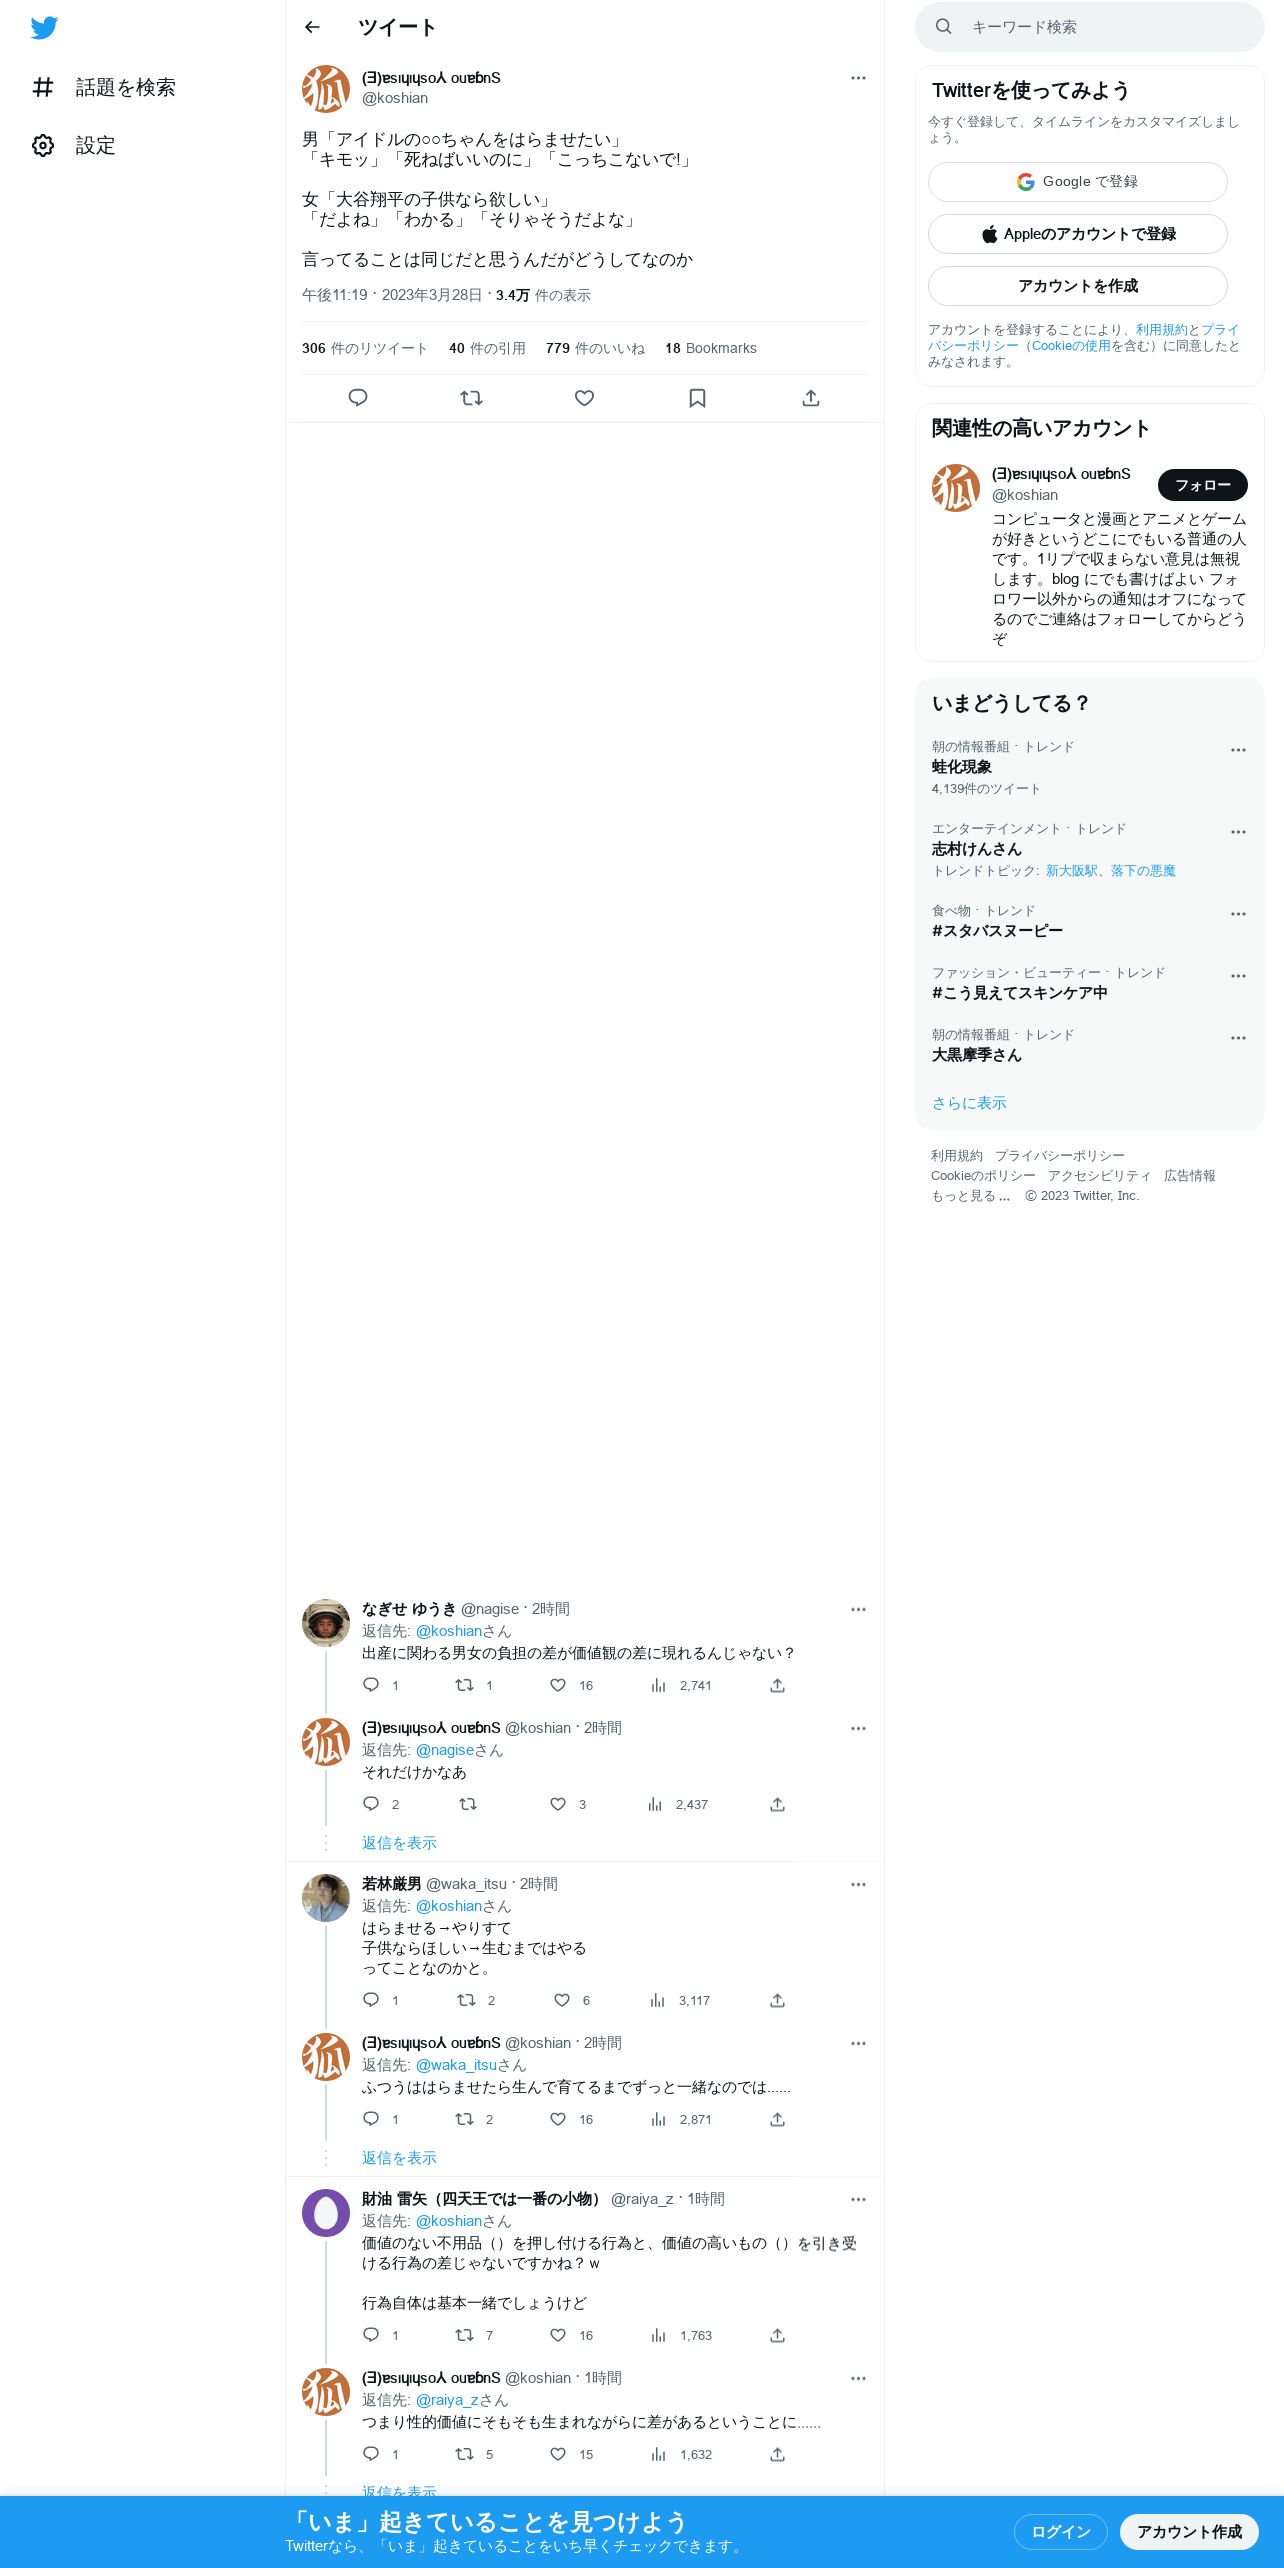This screenshot has width=1284, height=2568.
Task: Click the キーワード検索 search field
Action: coord(1089,27)
